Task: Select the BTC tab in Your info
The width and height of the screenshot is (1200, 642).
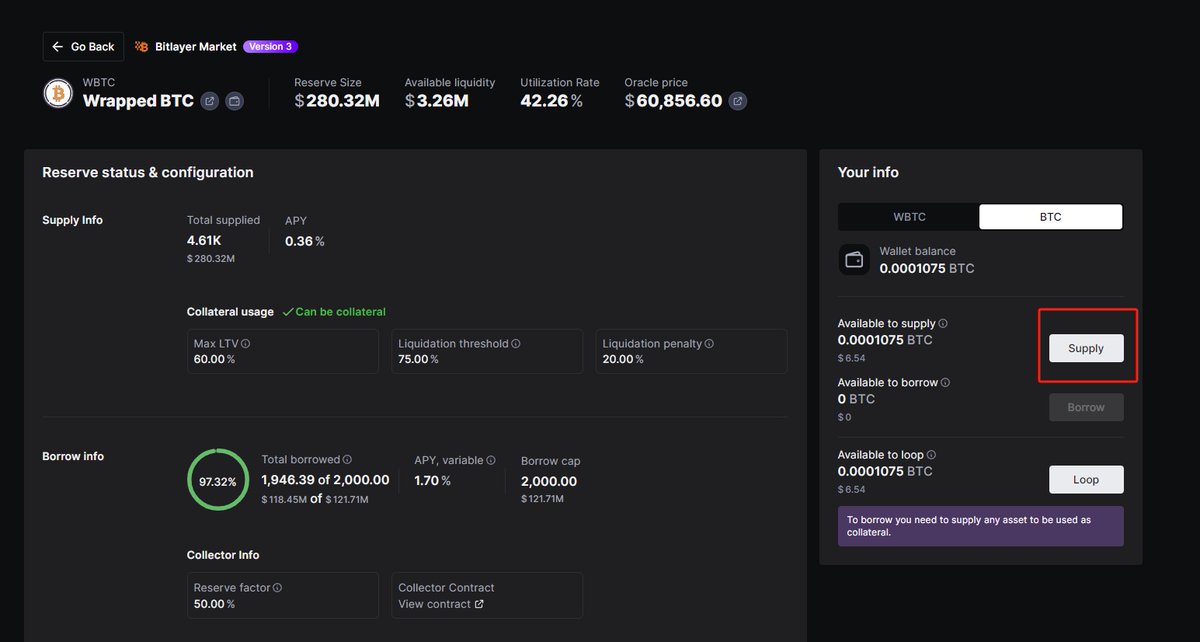Action: (x=1050, y=217)
